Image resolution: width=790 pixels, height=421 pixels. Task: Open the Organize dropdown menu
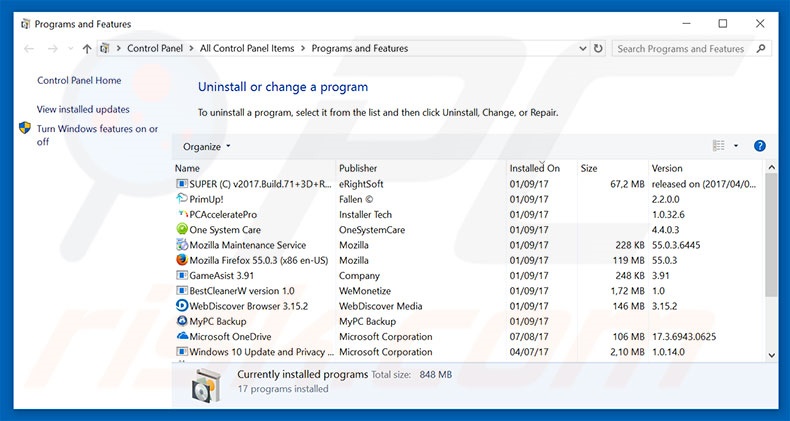pyautogui.click(x=207, y=147)
